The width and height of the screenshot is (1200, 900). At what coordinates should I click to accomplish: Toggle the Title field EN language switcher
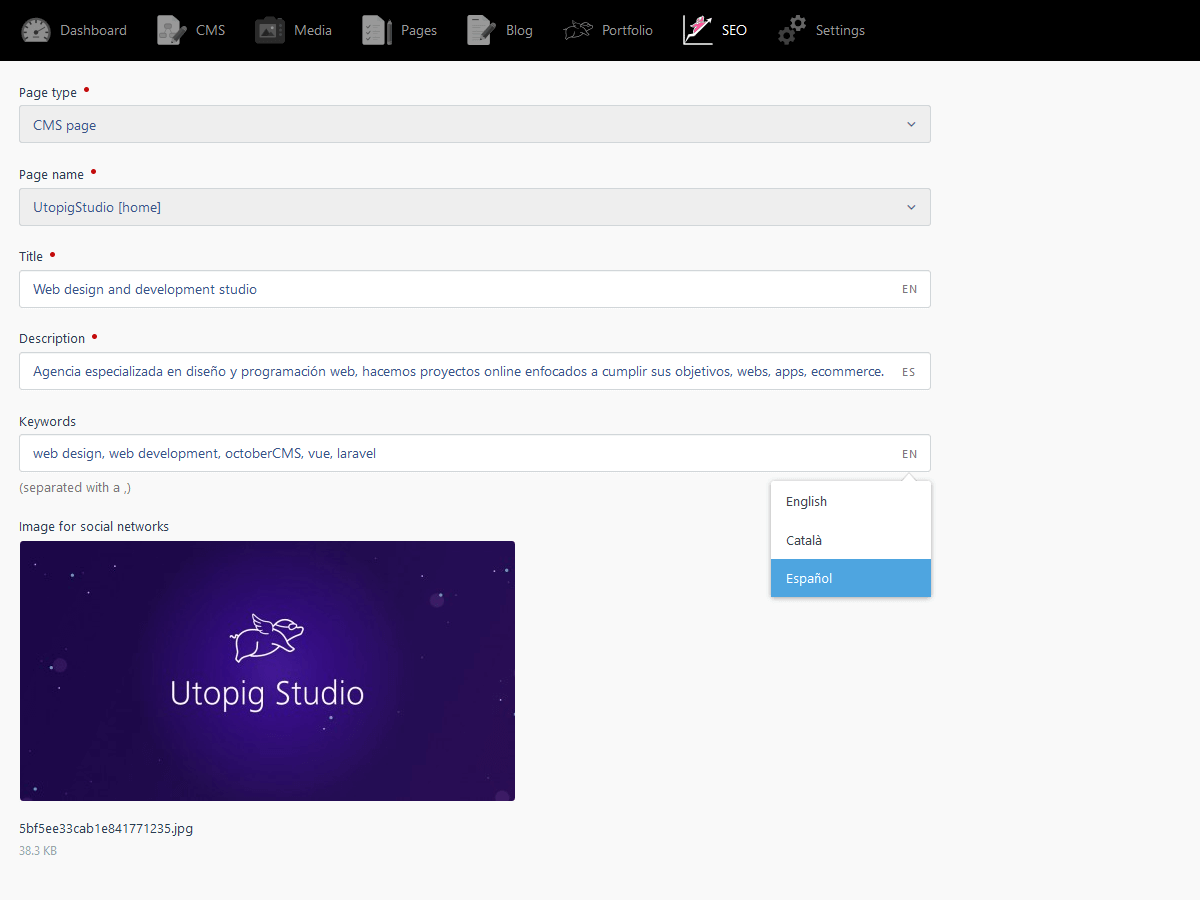point(909,289)
